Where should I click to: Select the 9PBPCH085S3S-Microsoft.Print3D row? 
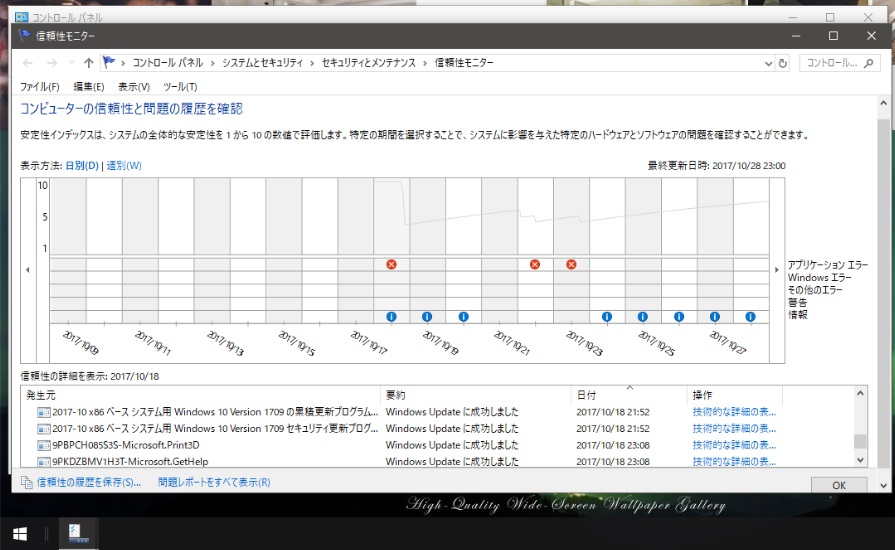pyautogui.click(x=438, y=445)
